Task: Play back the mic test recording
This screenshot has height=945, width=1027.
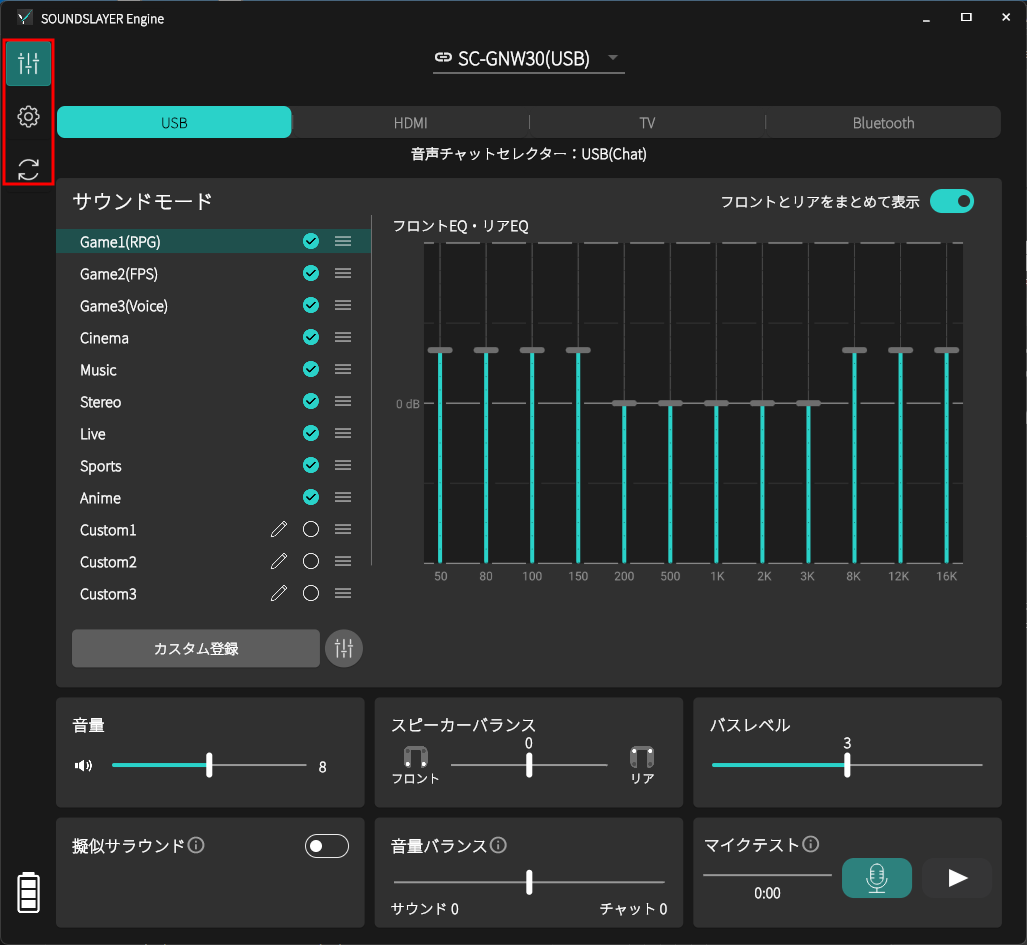Action: (956, 878)
